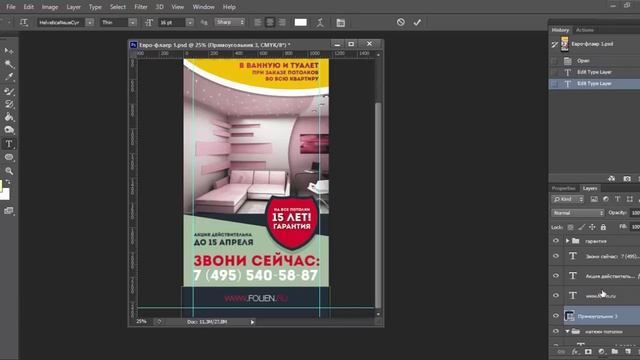The height and width of the screenshot is (360, 640).
Task: Commit current type edits checkmark
Action: 417,22
